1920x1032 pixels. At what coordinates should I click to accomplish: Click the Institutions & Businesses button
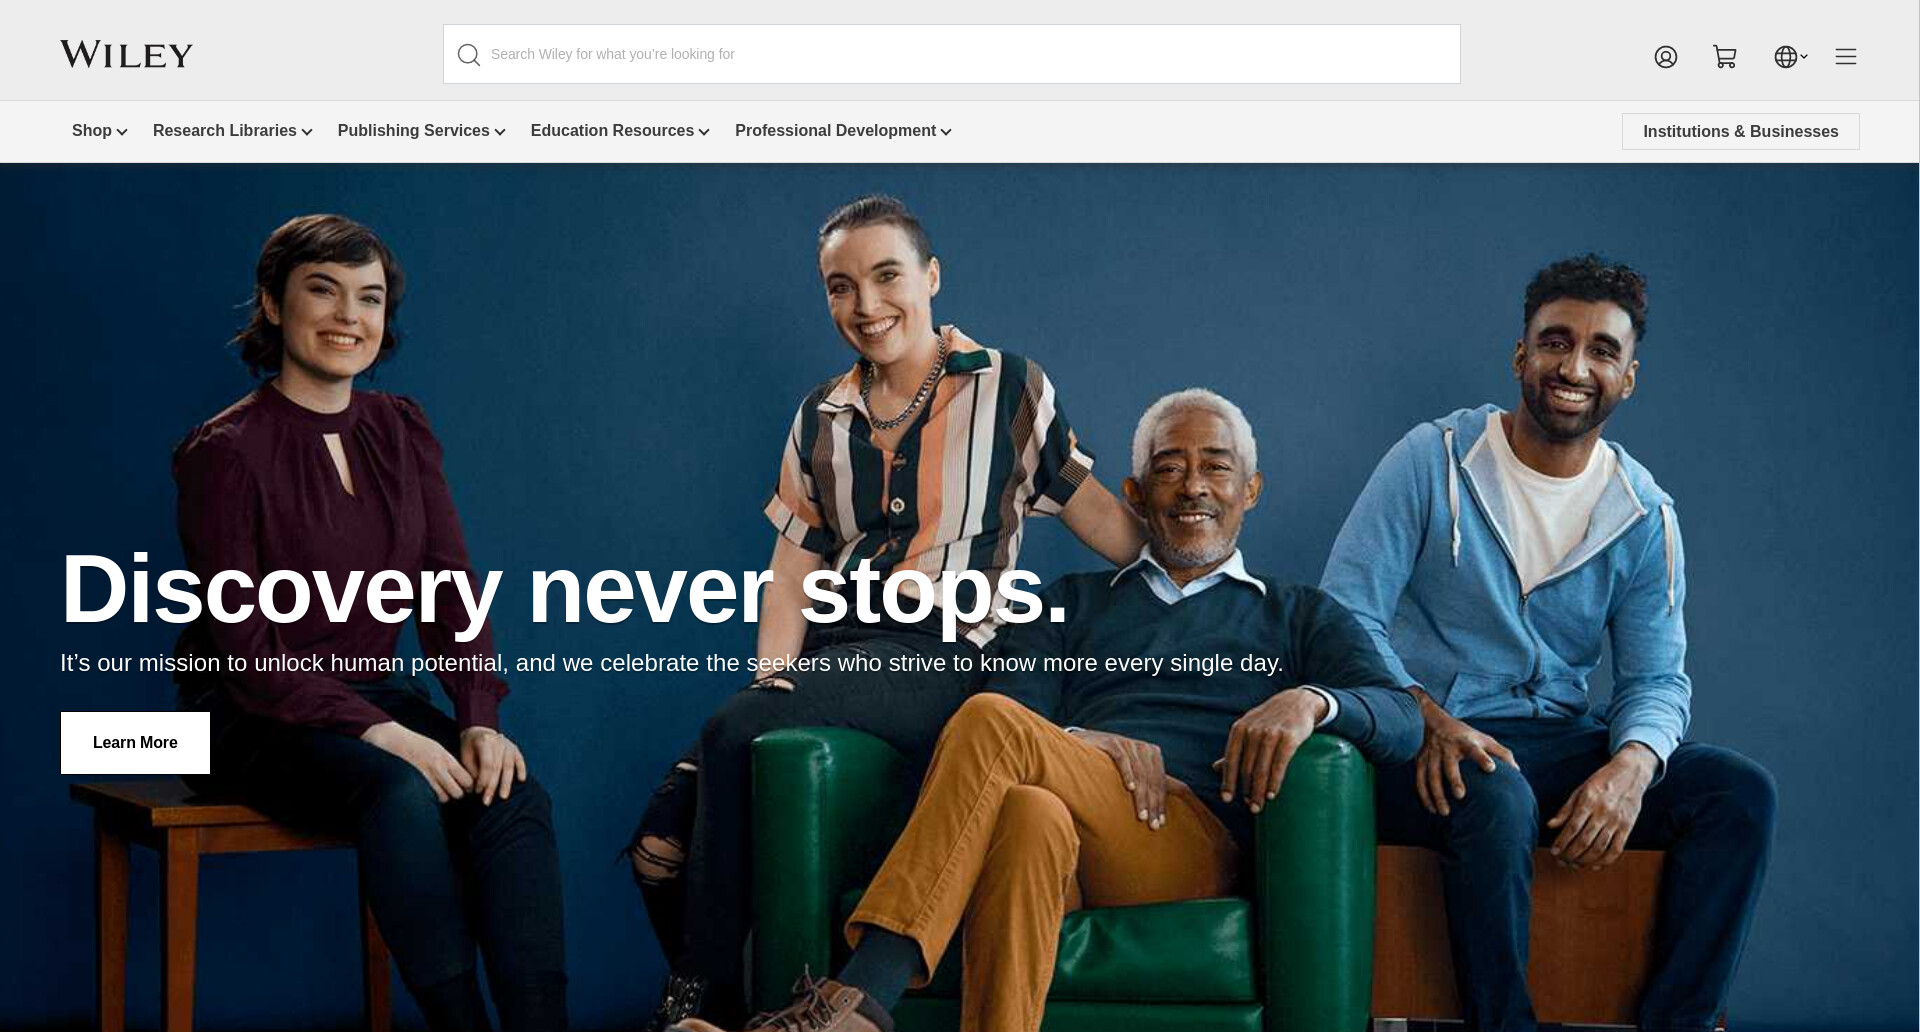1741,132
